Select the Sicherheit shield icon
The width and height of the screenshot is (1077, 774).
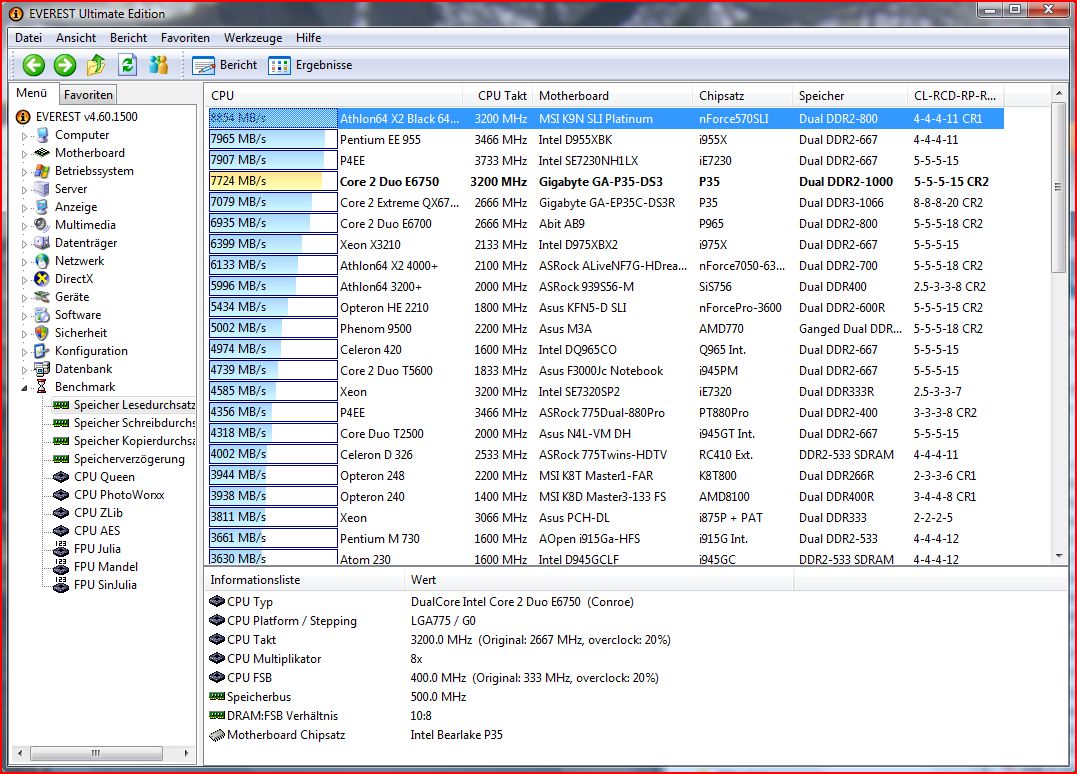tap(43, 332)
